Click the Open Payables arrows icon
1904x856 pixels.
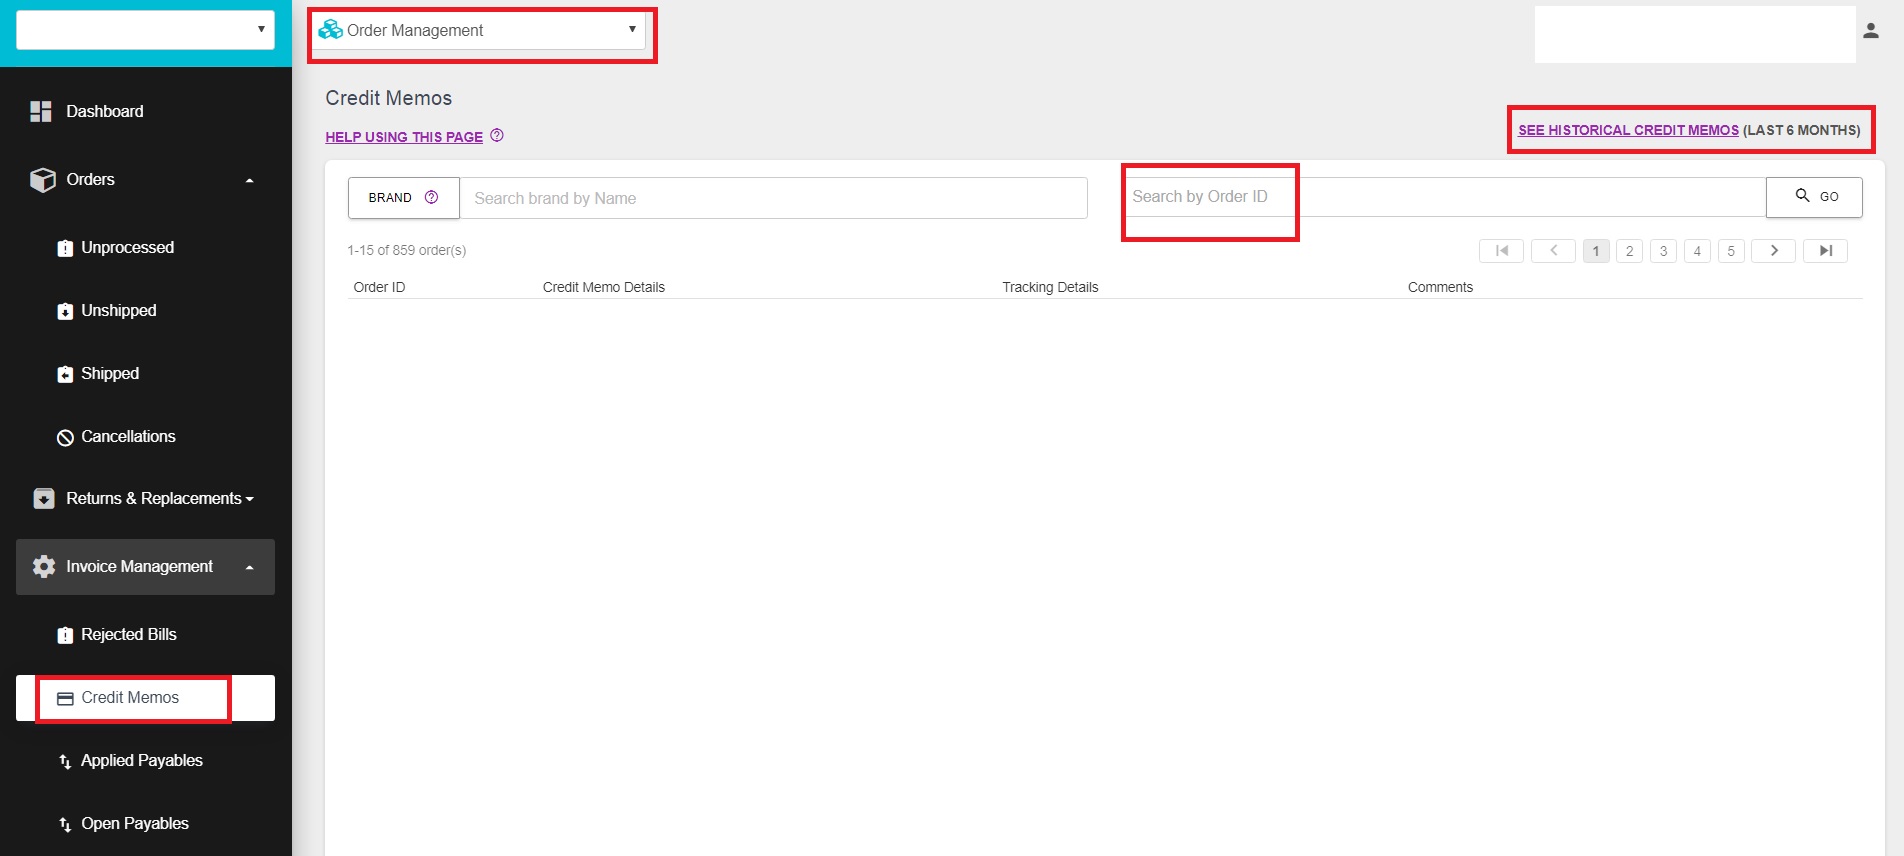coord(65,824)
